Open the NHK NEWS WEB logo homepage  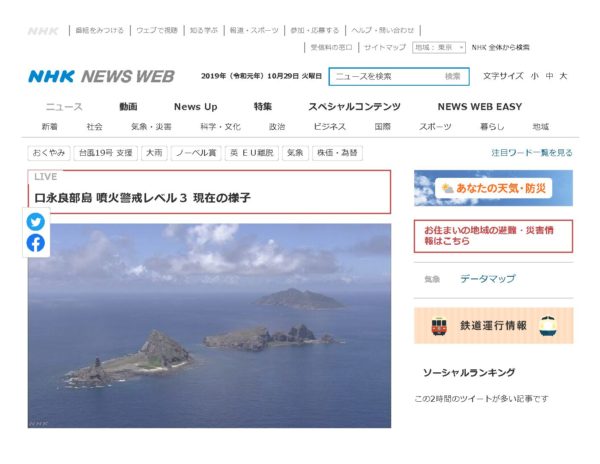101,77
